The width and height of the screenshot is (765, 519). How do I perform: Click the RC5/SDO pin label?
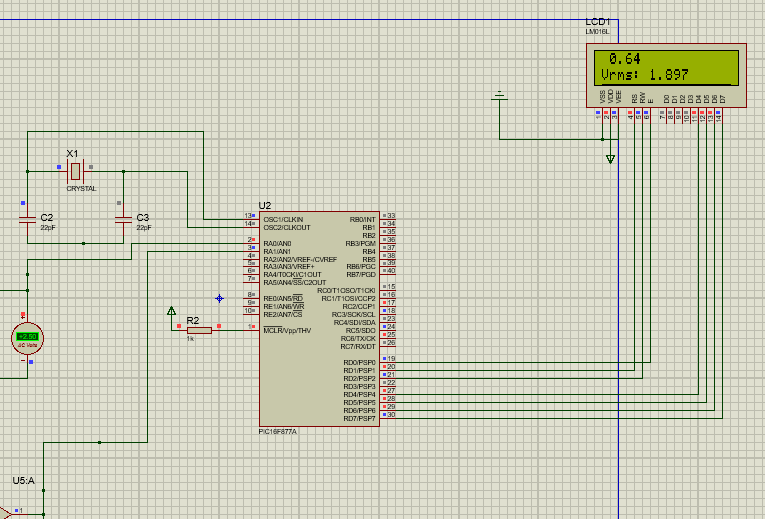point(361,331)
